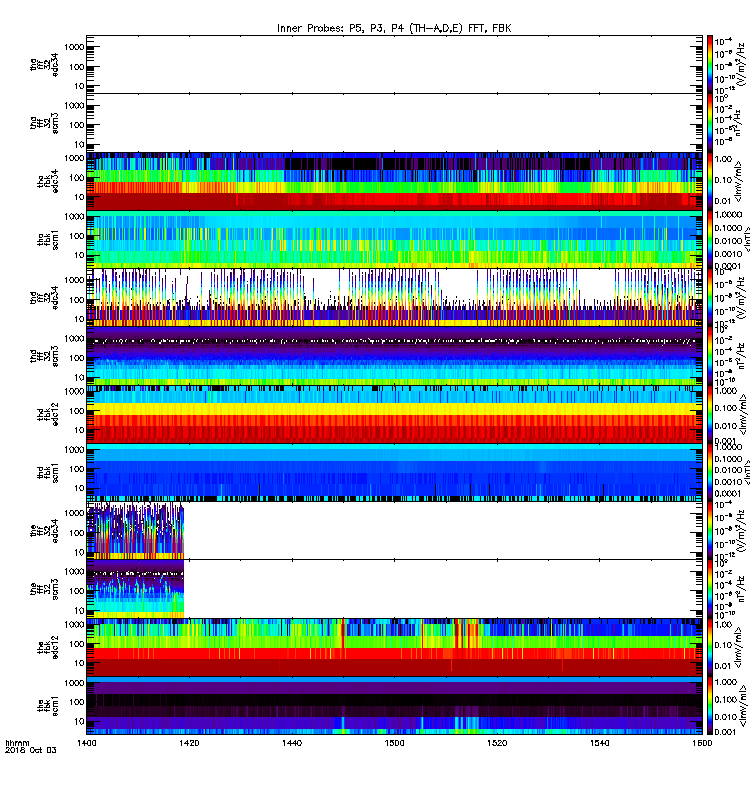Click the 10 frequency tick of the fbk scm1 panel
750x800 pixels.
(79, 721)
